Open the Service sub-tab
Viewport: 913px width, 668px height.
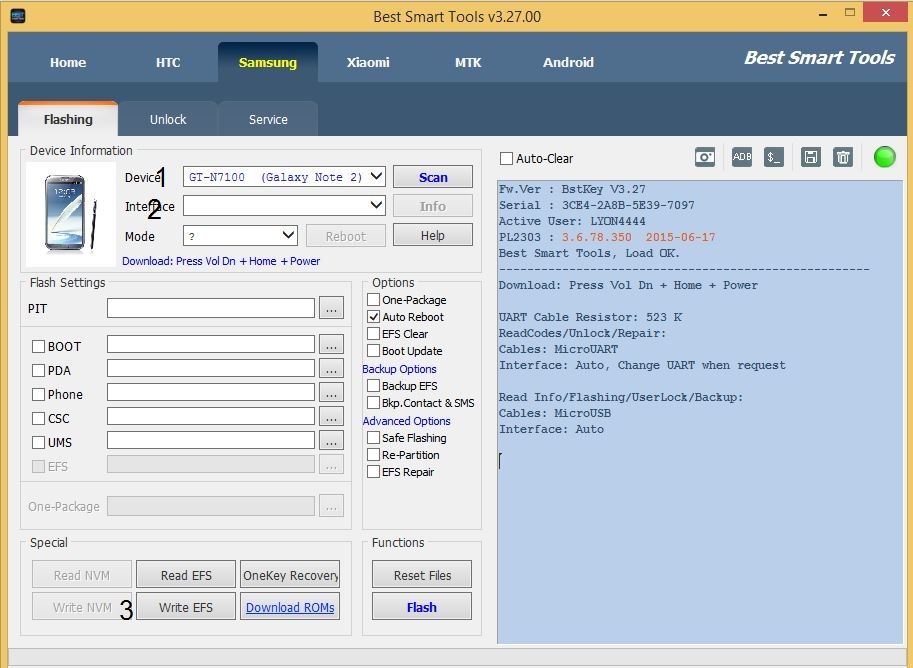pos(268,119)
